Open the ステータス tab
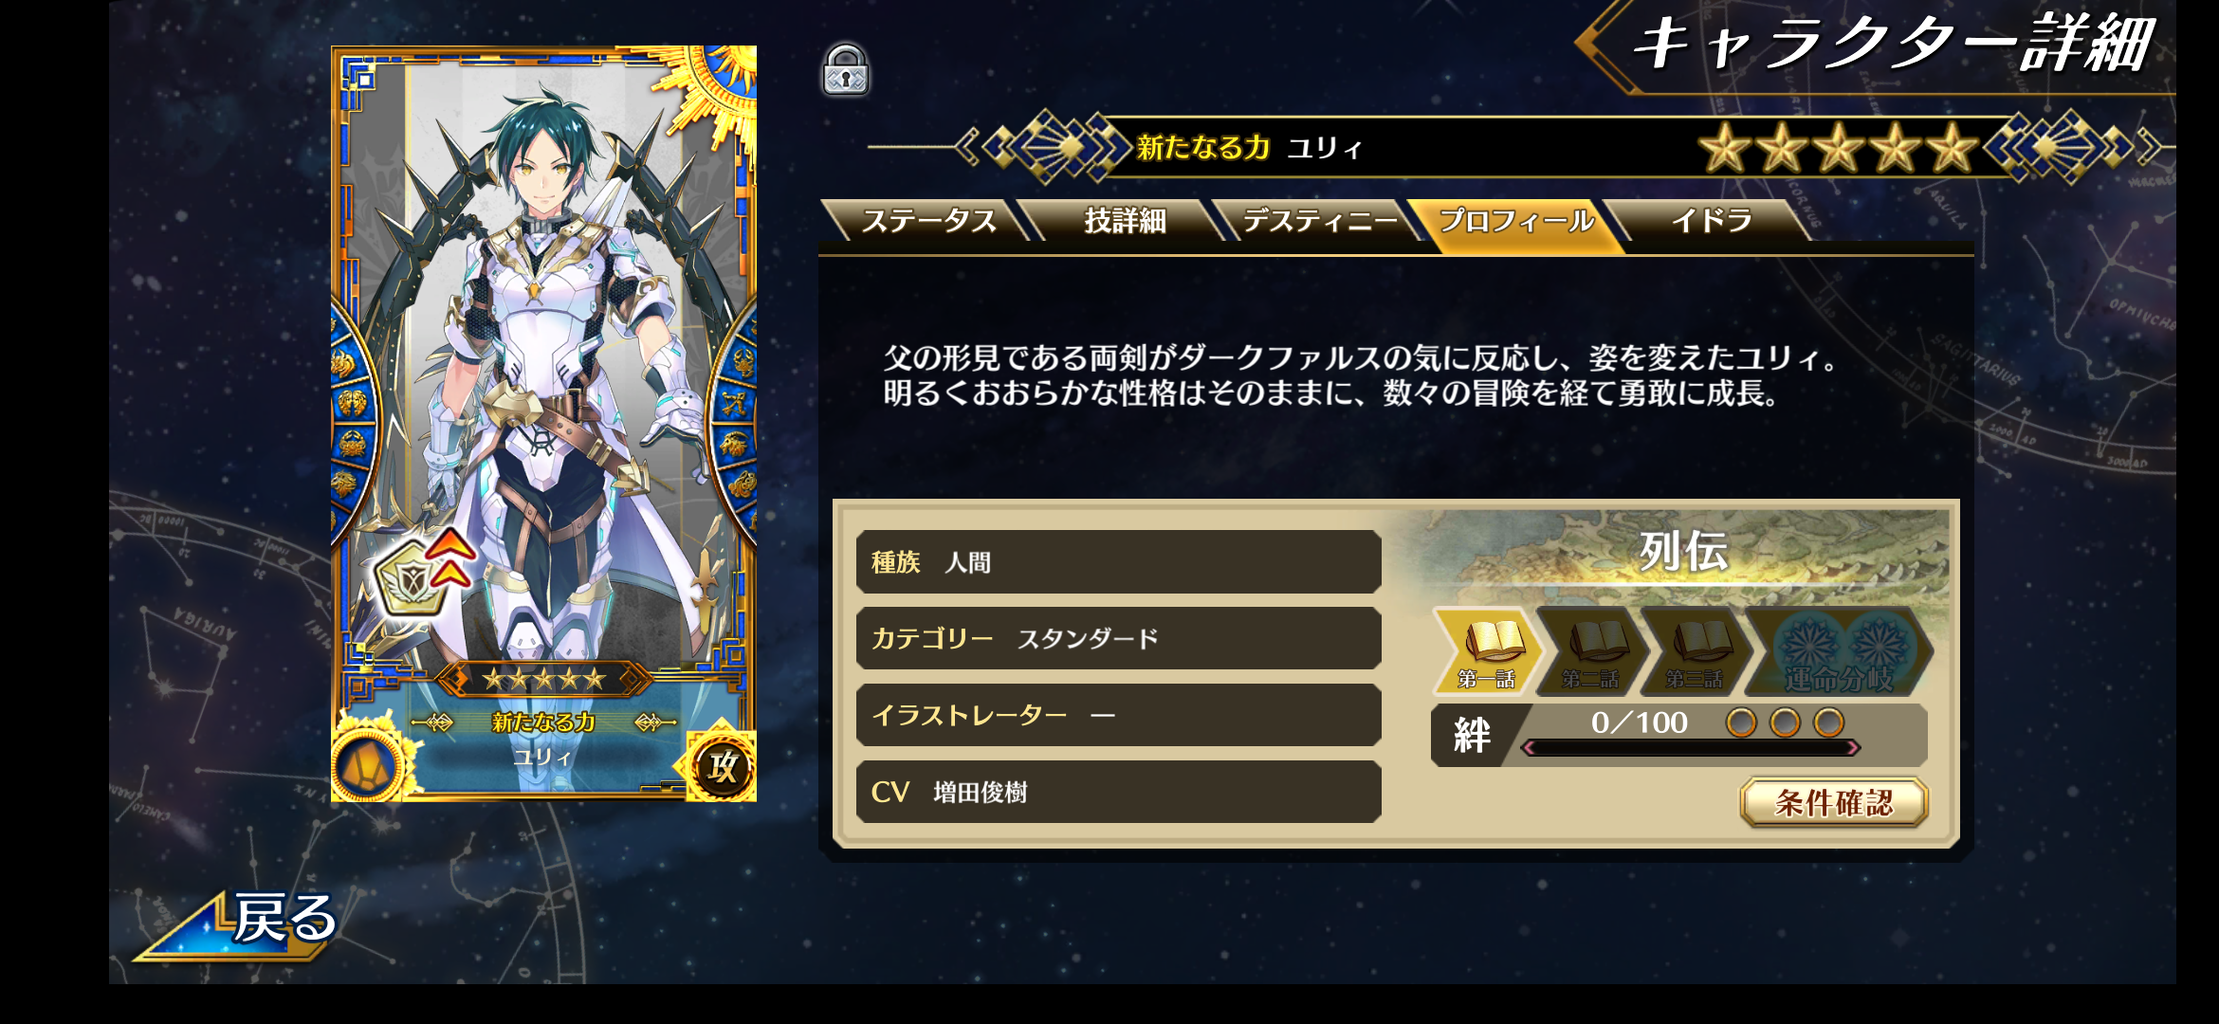Screen dimensions: 2219x1024 pyautogui.click(x=927, y=221)
